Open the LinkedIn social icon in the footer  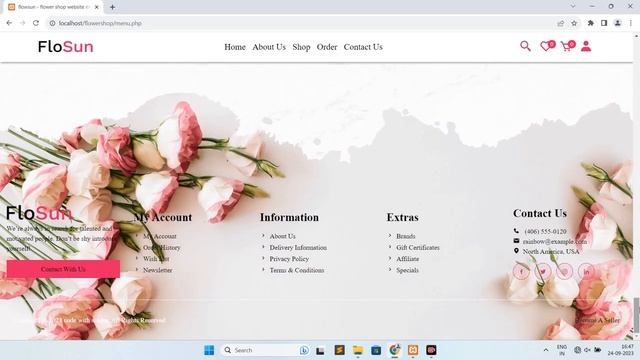[586, 271]
